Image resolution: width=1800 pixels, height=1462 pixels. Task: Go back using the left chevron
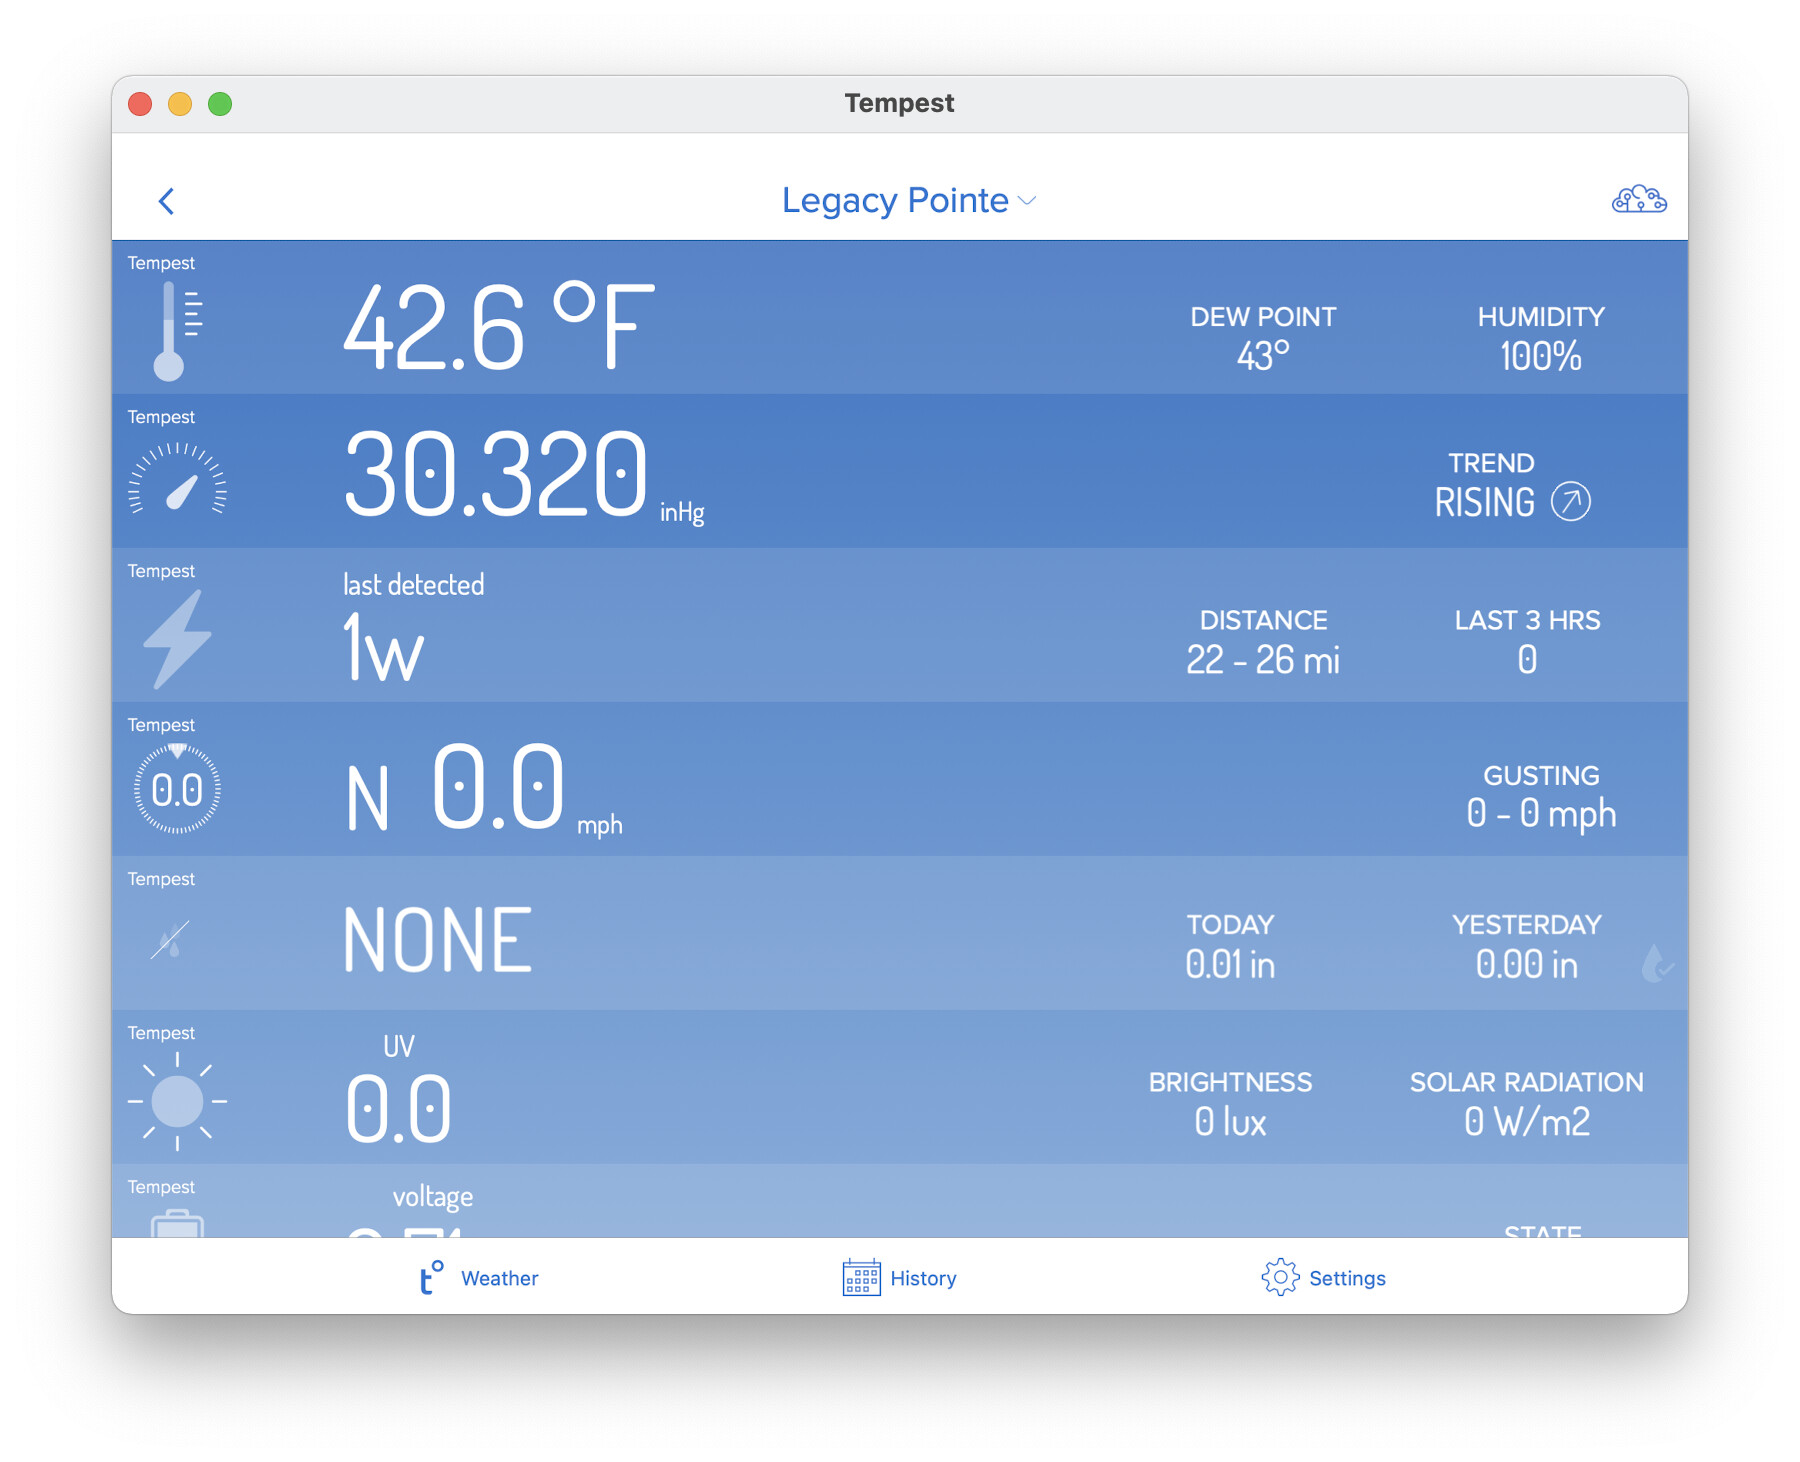click(x=167, y=201)
